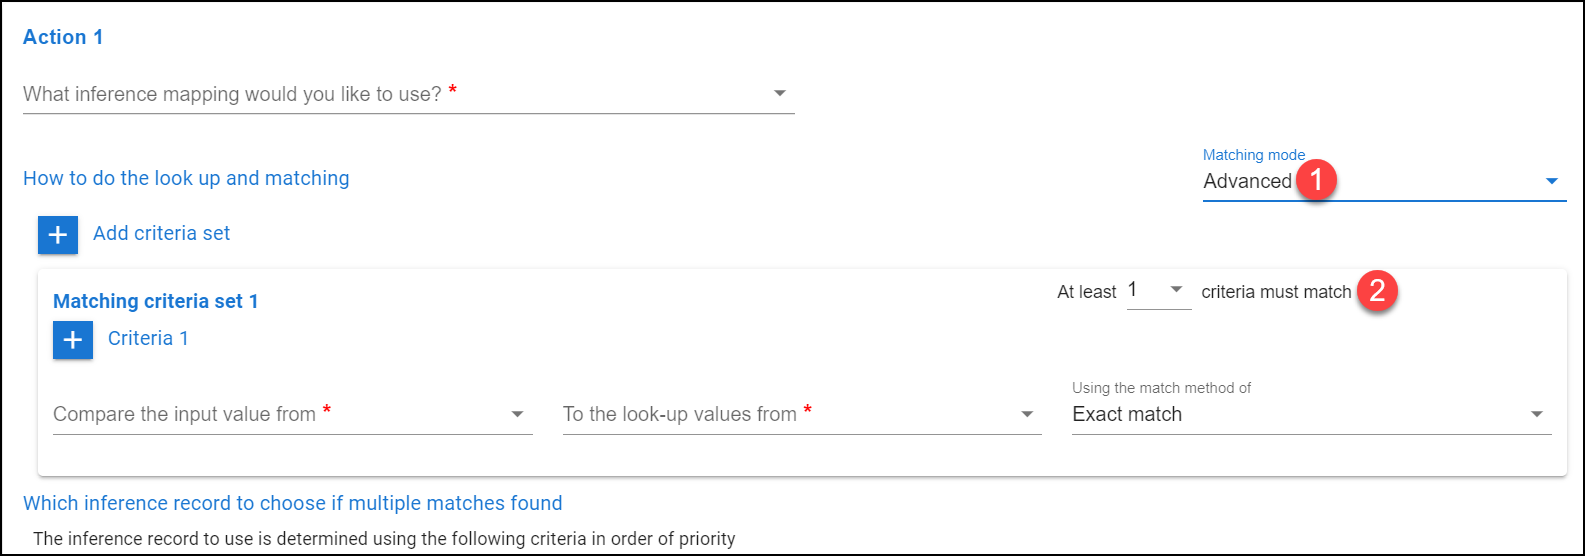
Task: Focus the What inference mapping field text
Action: [x=232, y=94]
